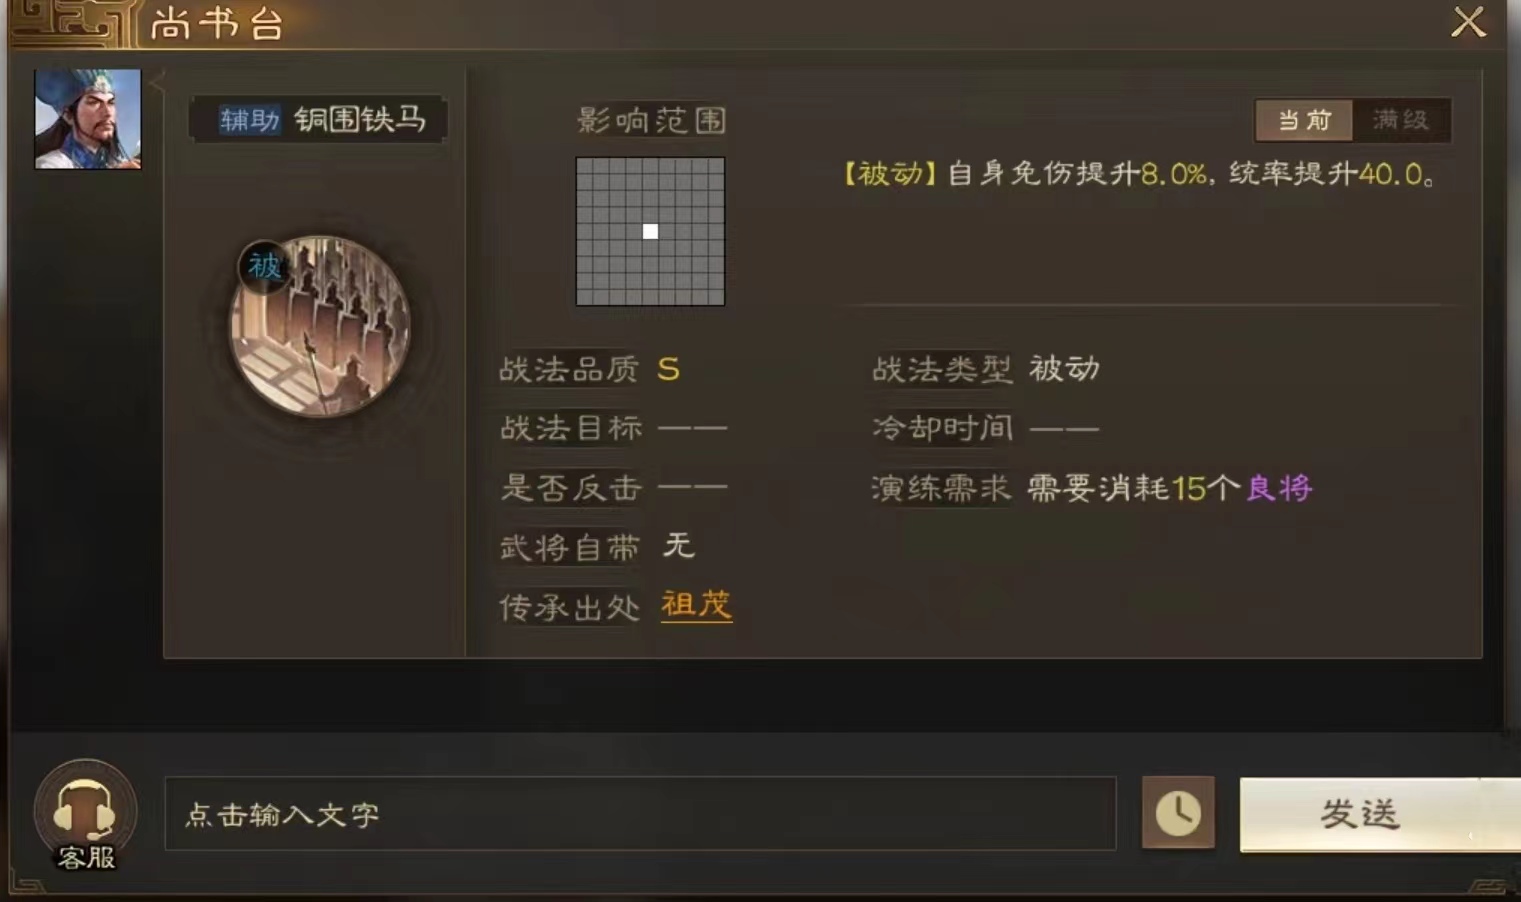The width and height of the screenshot is (1521, 902).
Task: Switch to the 满级 tab
Action: [x=1400, y=120]
